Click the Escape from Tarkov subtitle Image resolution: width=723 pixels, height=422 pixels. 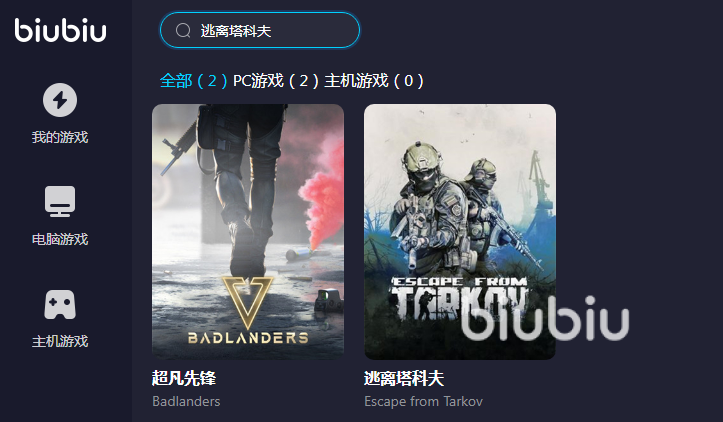(423, 401)
